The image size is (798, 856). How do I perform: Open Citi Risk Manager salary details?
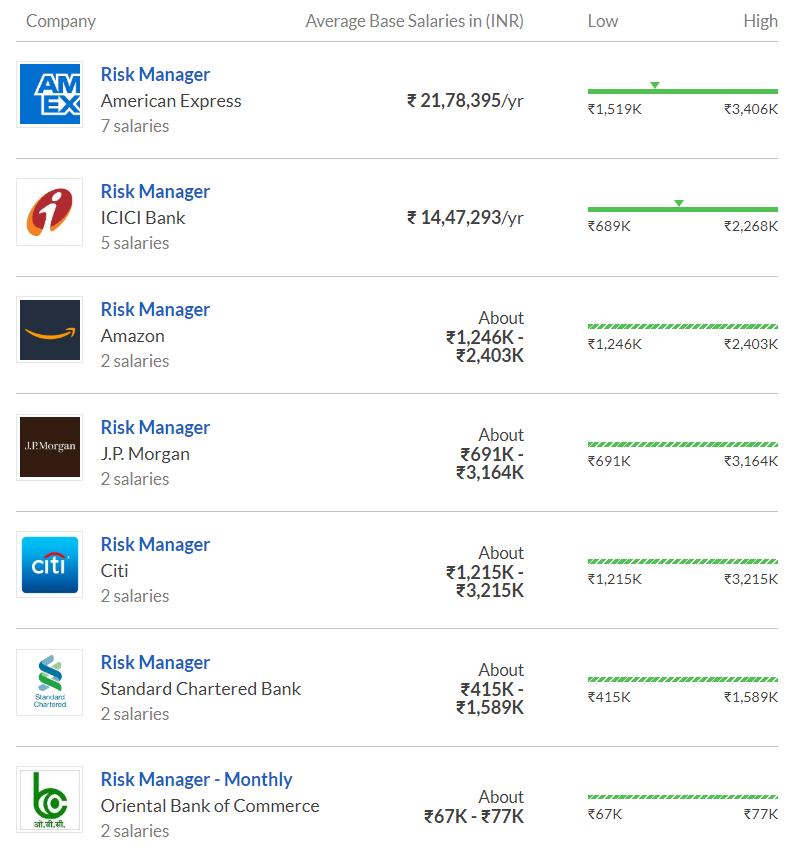[155, 545]
